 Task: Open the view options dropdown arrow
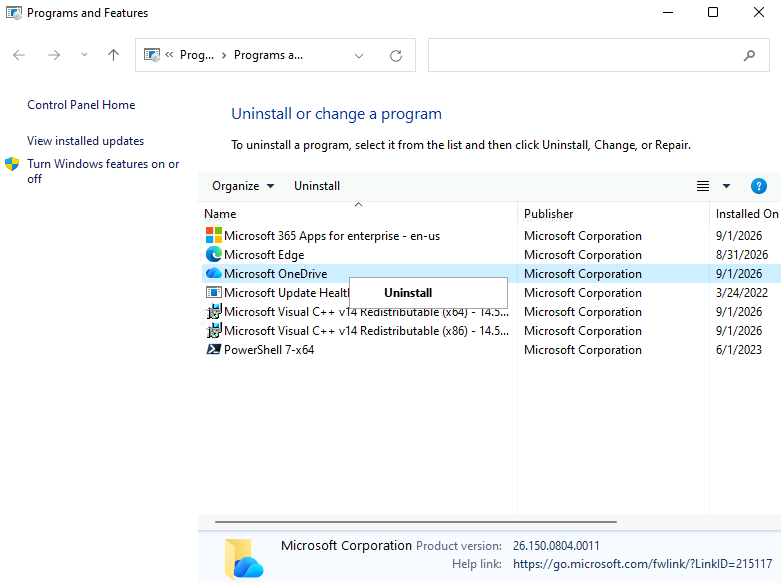coord(726,186)
